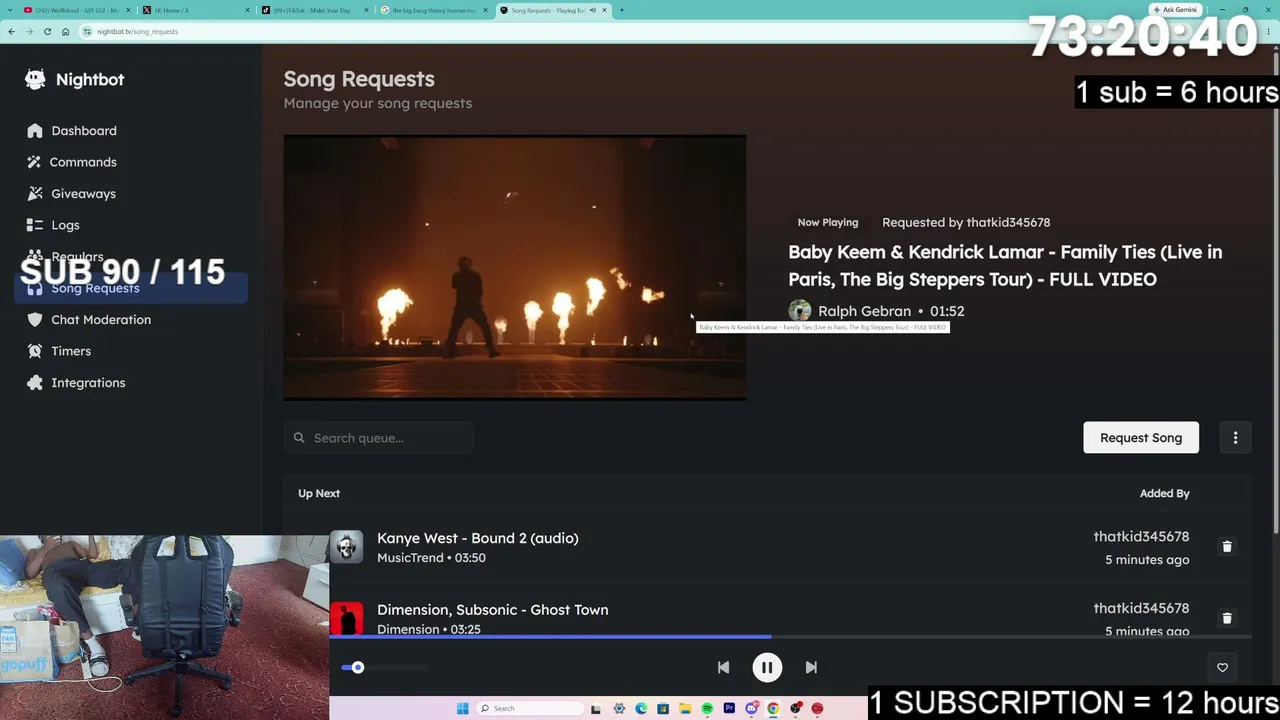Click 'Dimension, Subsonic - Ghost Town' title

[x=492, y=610]
